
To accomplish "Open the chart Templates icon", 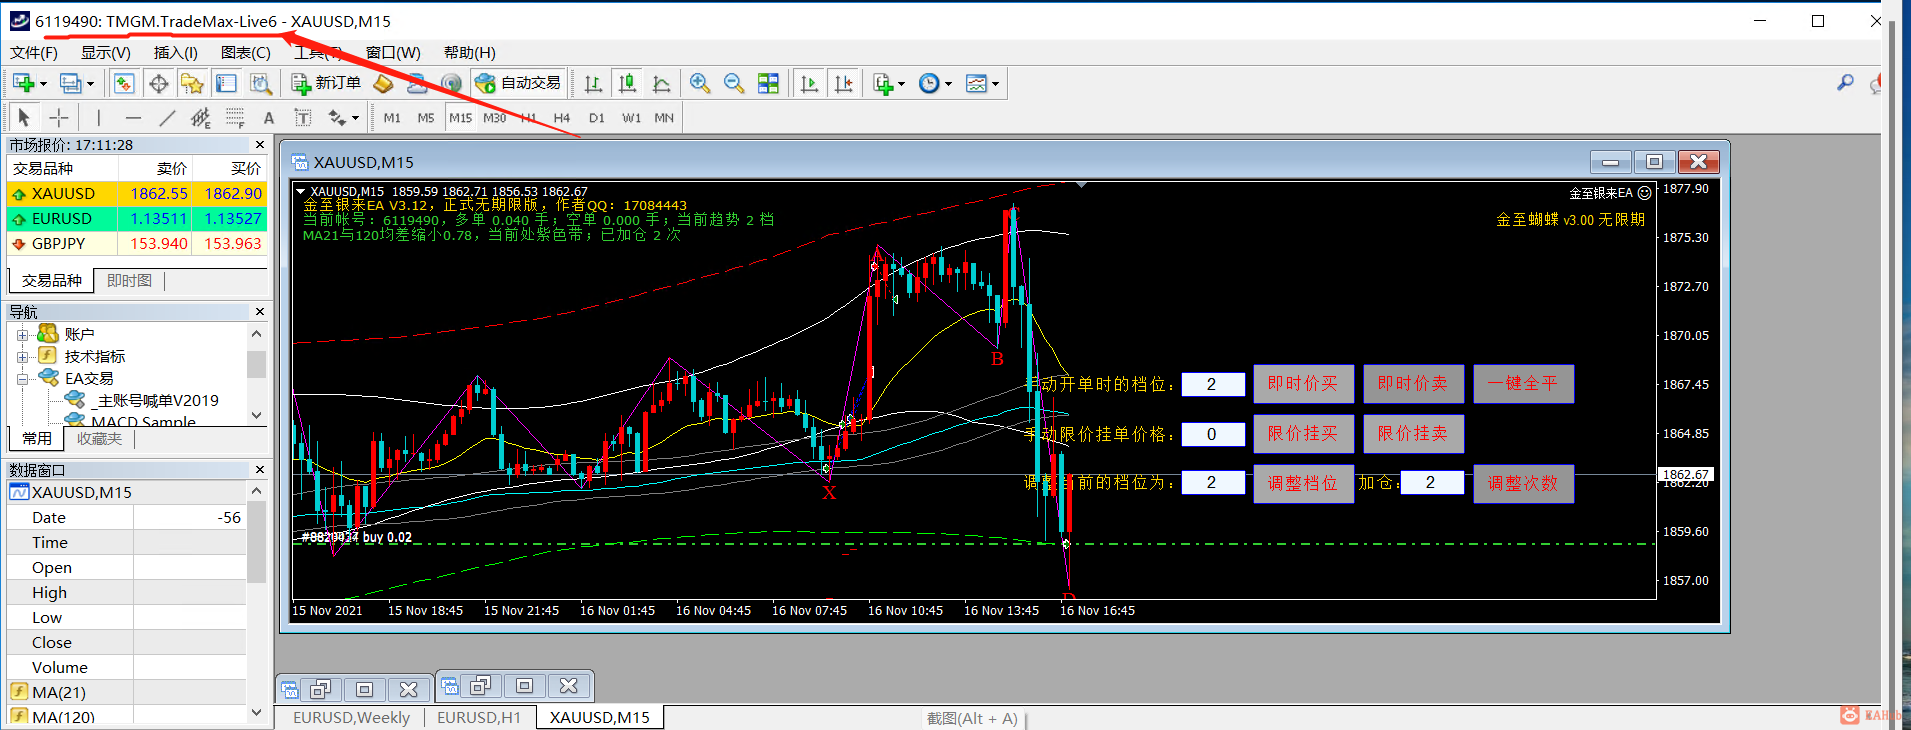I will coord(976,84).
